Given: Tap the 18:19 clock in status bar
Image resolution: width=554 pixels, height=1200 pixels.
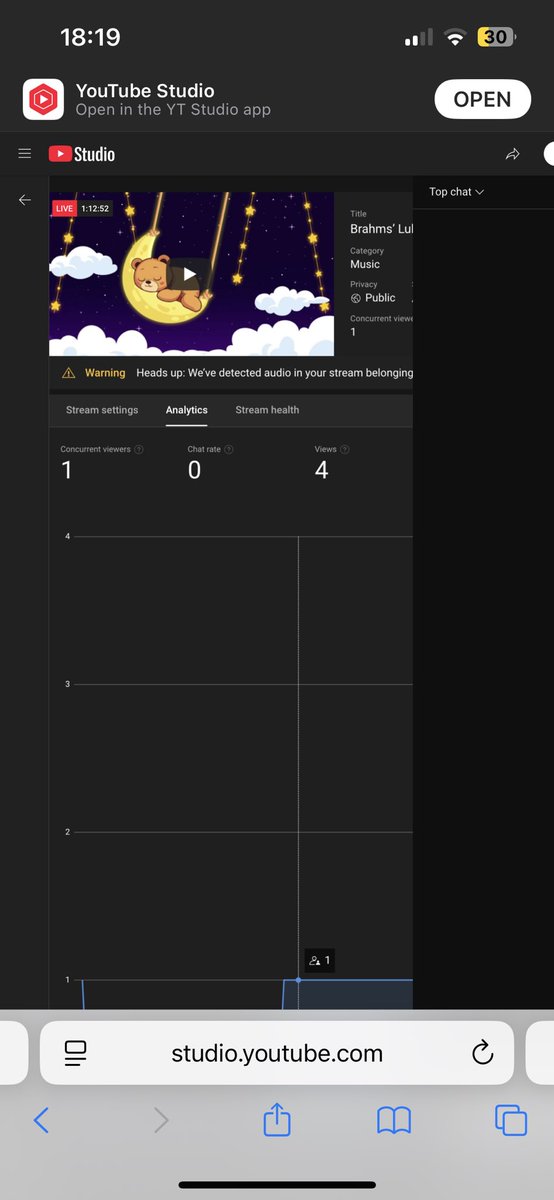Looking at the screenshot, I should 90,38.
